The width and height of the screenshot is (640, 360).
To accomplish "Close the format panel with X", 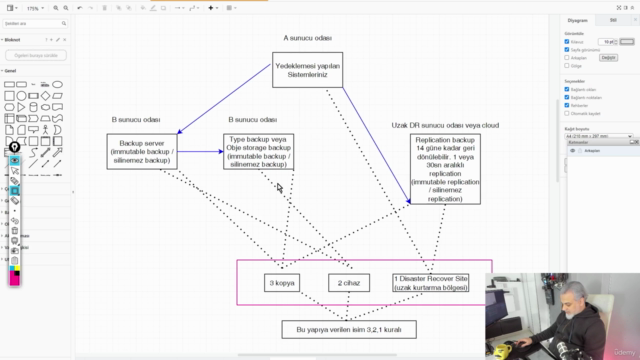I will click(x=635, y=20).
